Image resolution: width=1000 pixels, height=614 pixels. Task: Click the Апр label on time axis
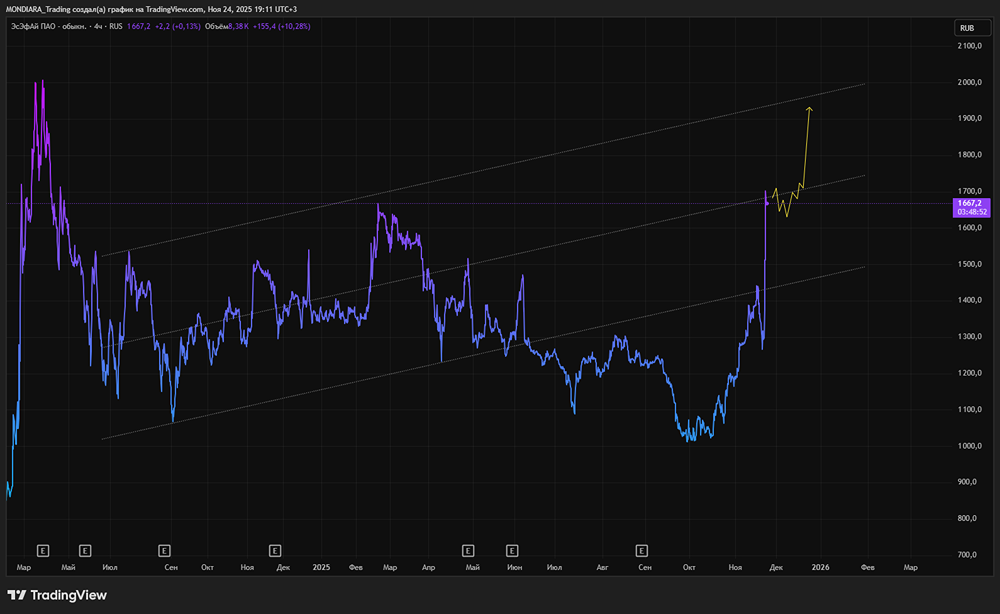(x=429, y=567)
